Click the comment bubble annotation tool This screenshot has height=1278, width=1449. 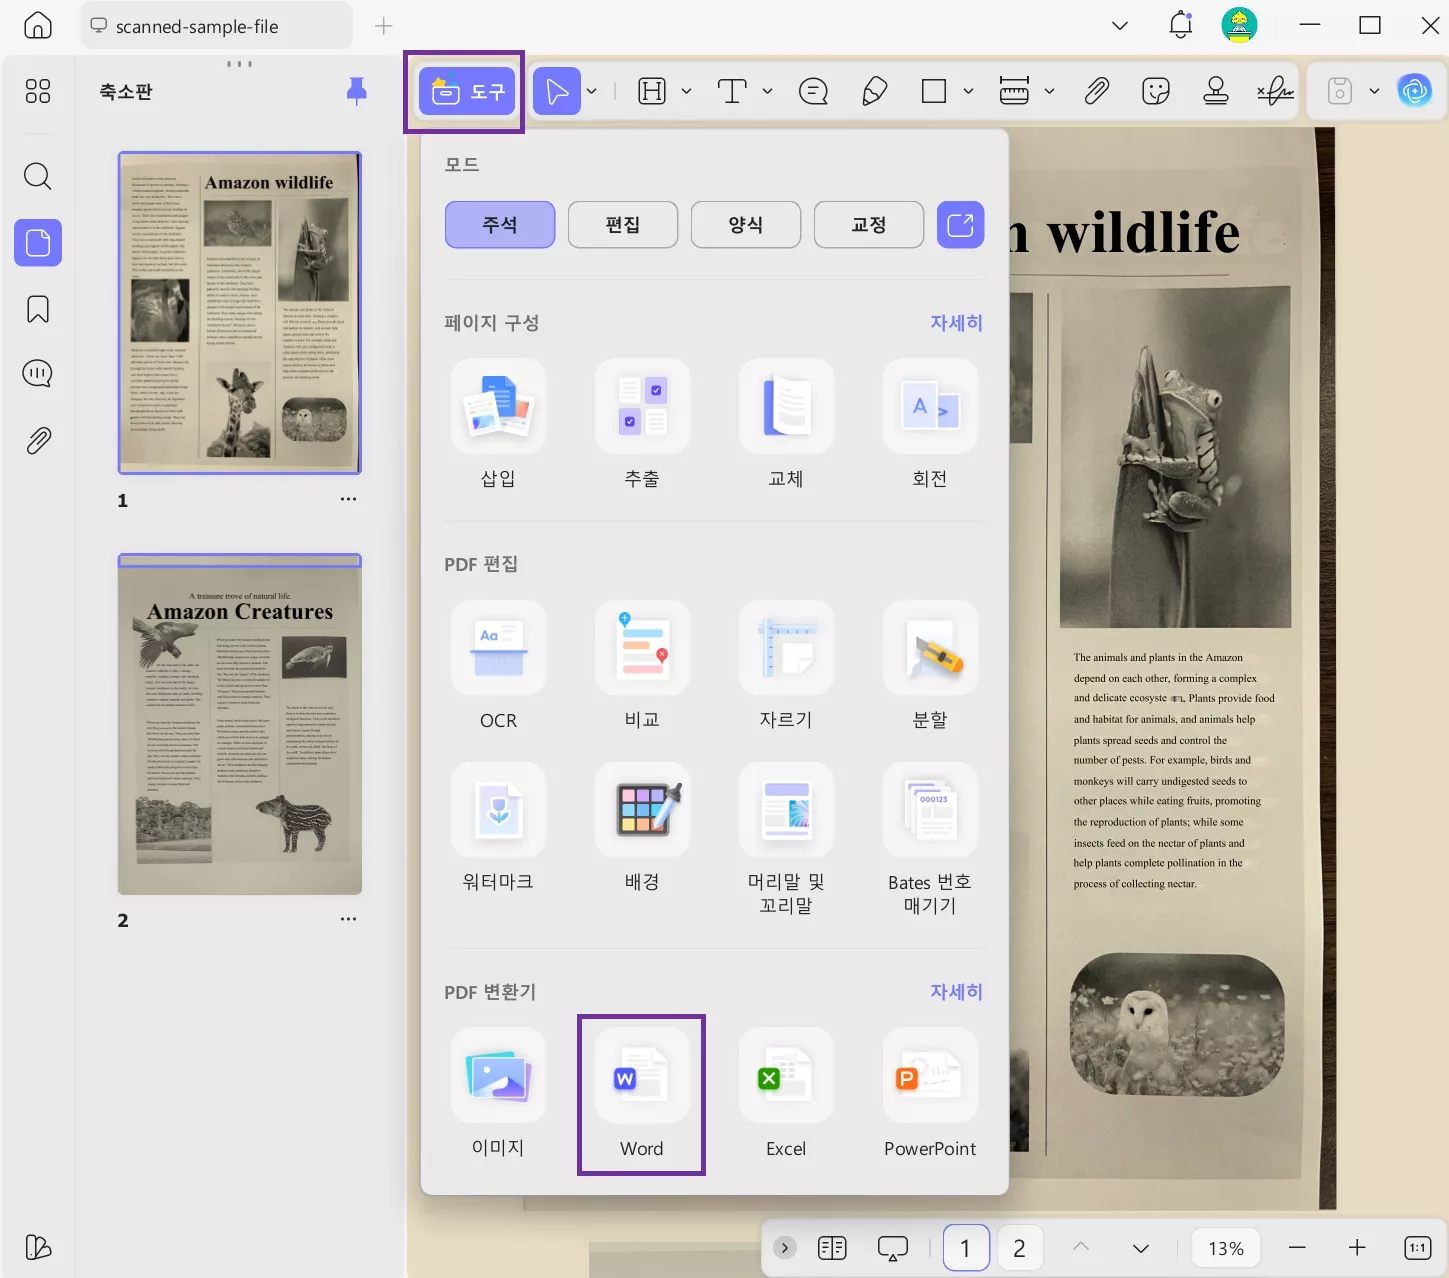(x=812, y=90)
